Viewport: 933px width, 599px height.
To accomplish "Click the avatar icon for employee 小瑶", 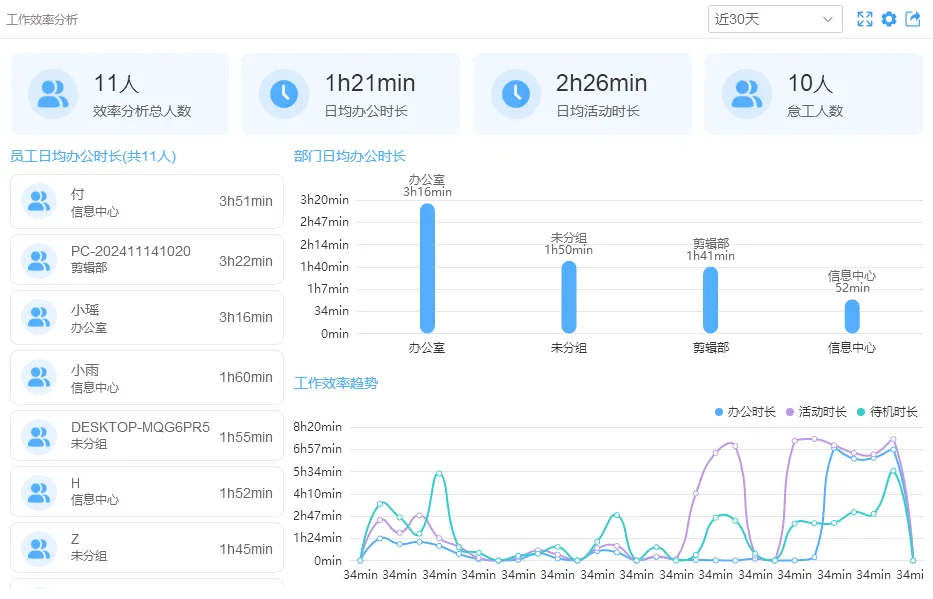I will [39, 317].
